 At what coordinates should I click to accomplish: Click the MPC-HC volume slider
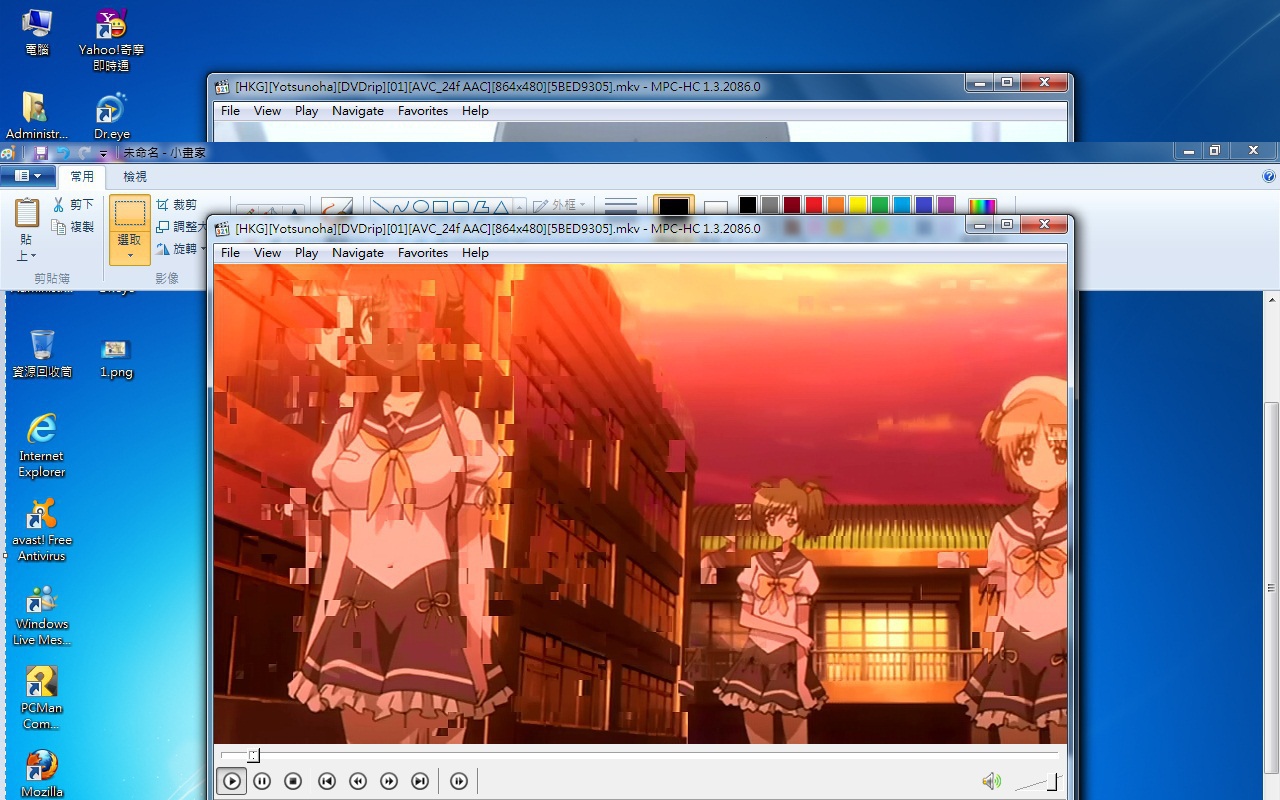click(x=1037, y=782)
